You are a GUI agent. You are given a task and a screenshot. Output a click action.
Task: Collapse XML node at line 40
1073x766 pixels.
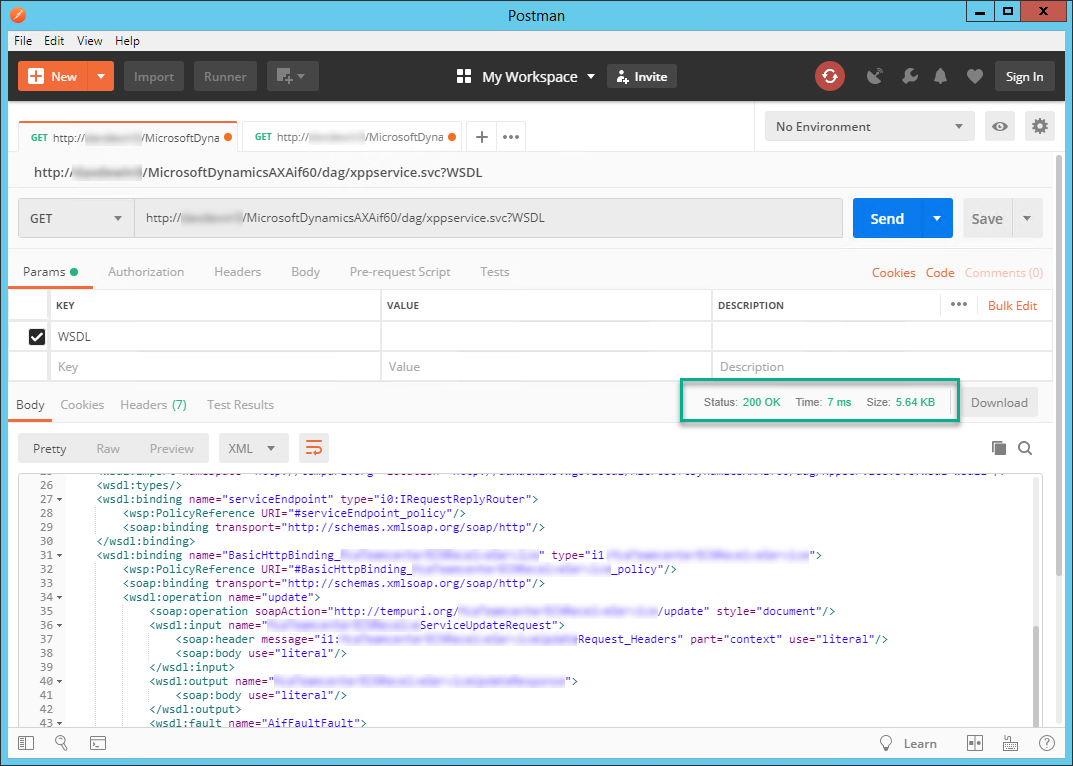coord(60,682)
